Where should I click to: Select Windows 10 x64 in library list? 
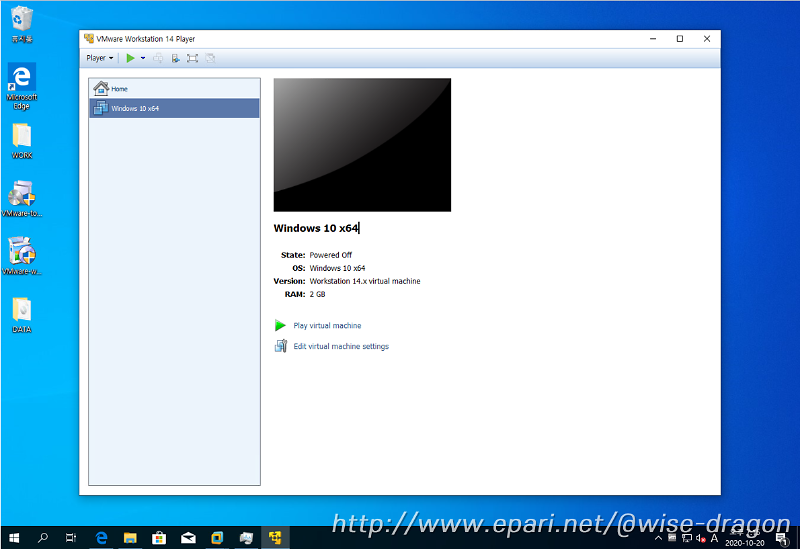click(x=174, y=108)
